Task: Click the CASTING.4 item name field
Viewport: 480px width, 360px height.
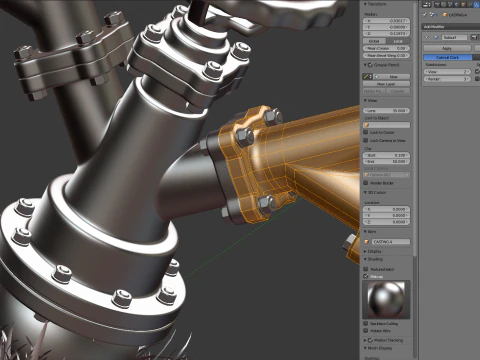Action: click(390, 242)
